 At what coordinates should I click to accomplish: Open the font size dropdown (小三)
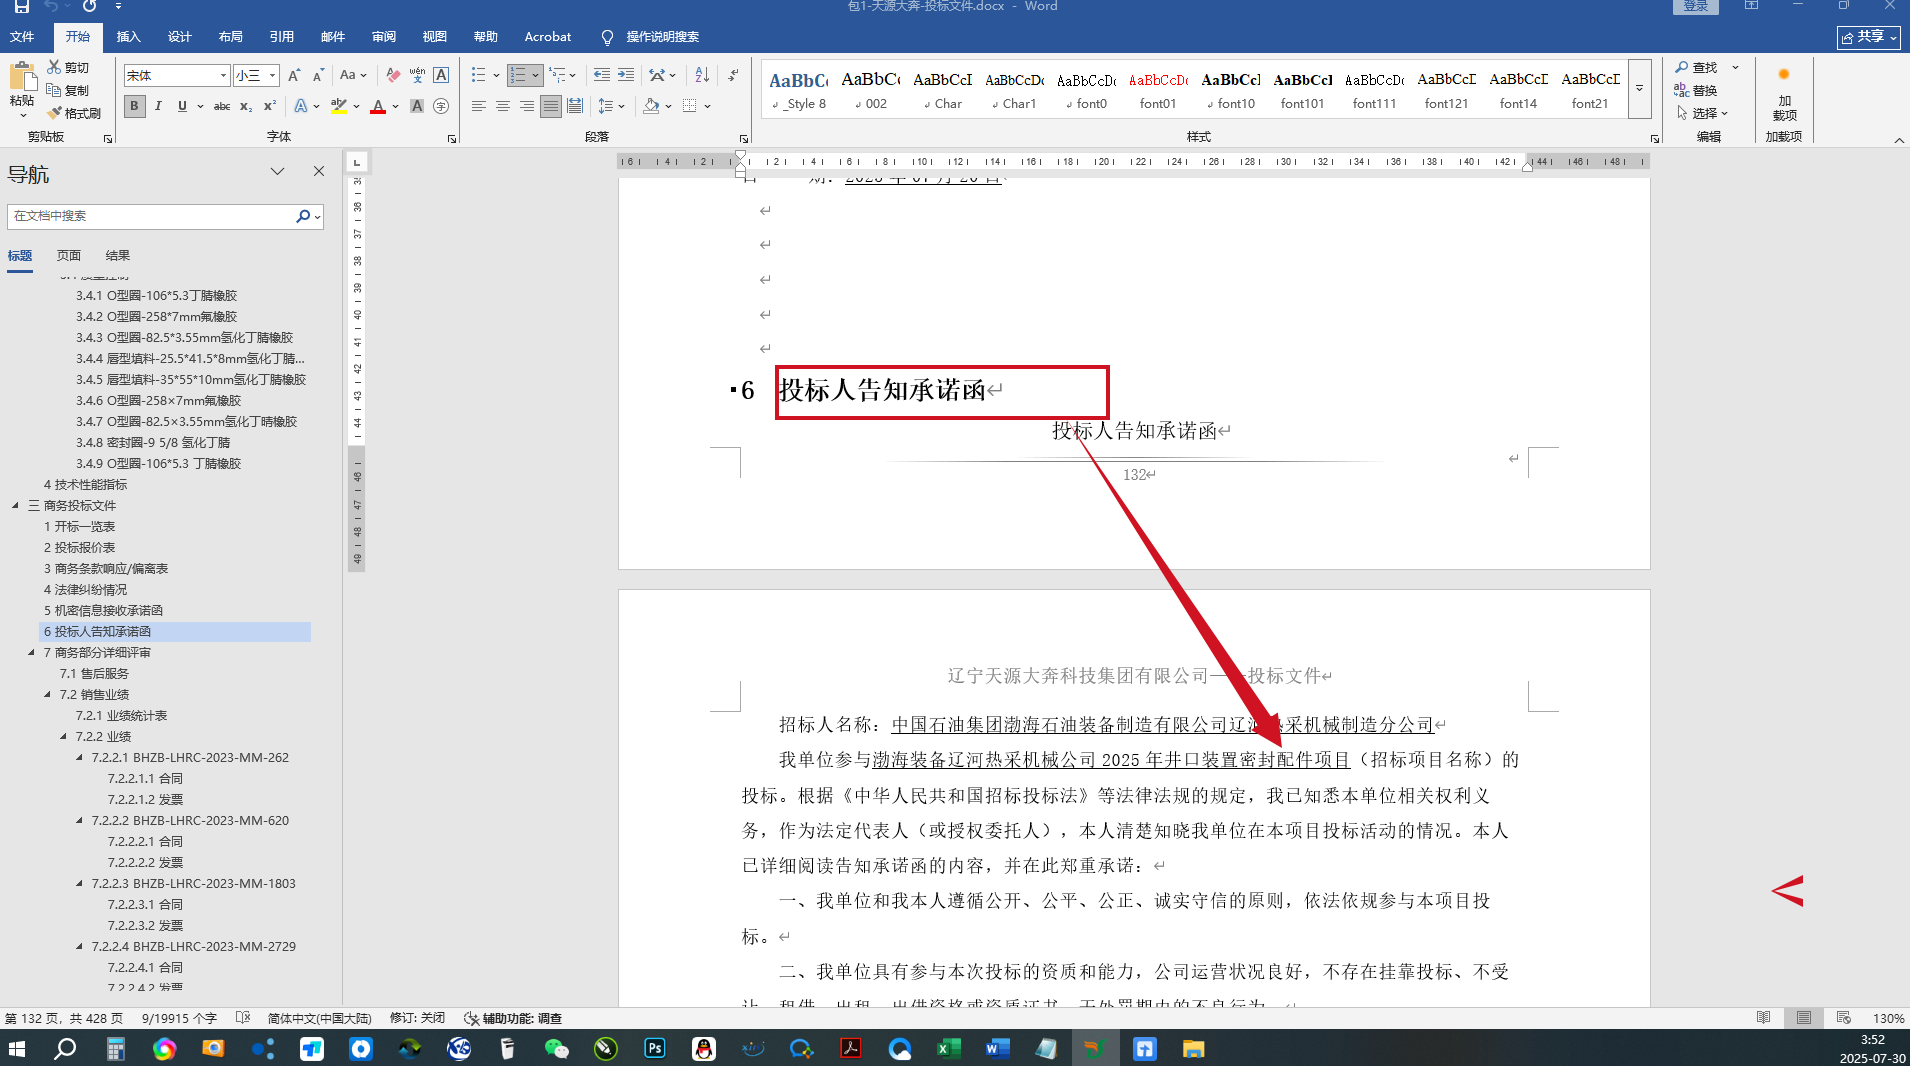pos(272,76)
